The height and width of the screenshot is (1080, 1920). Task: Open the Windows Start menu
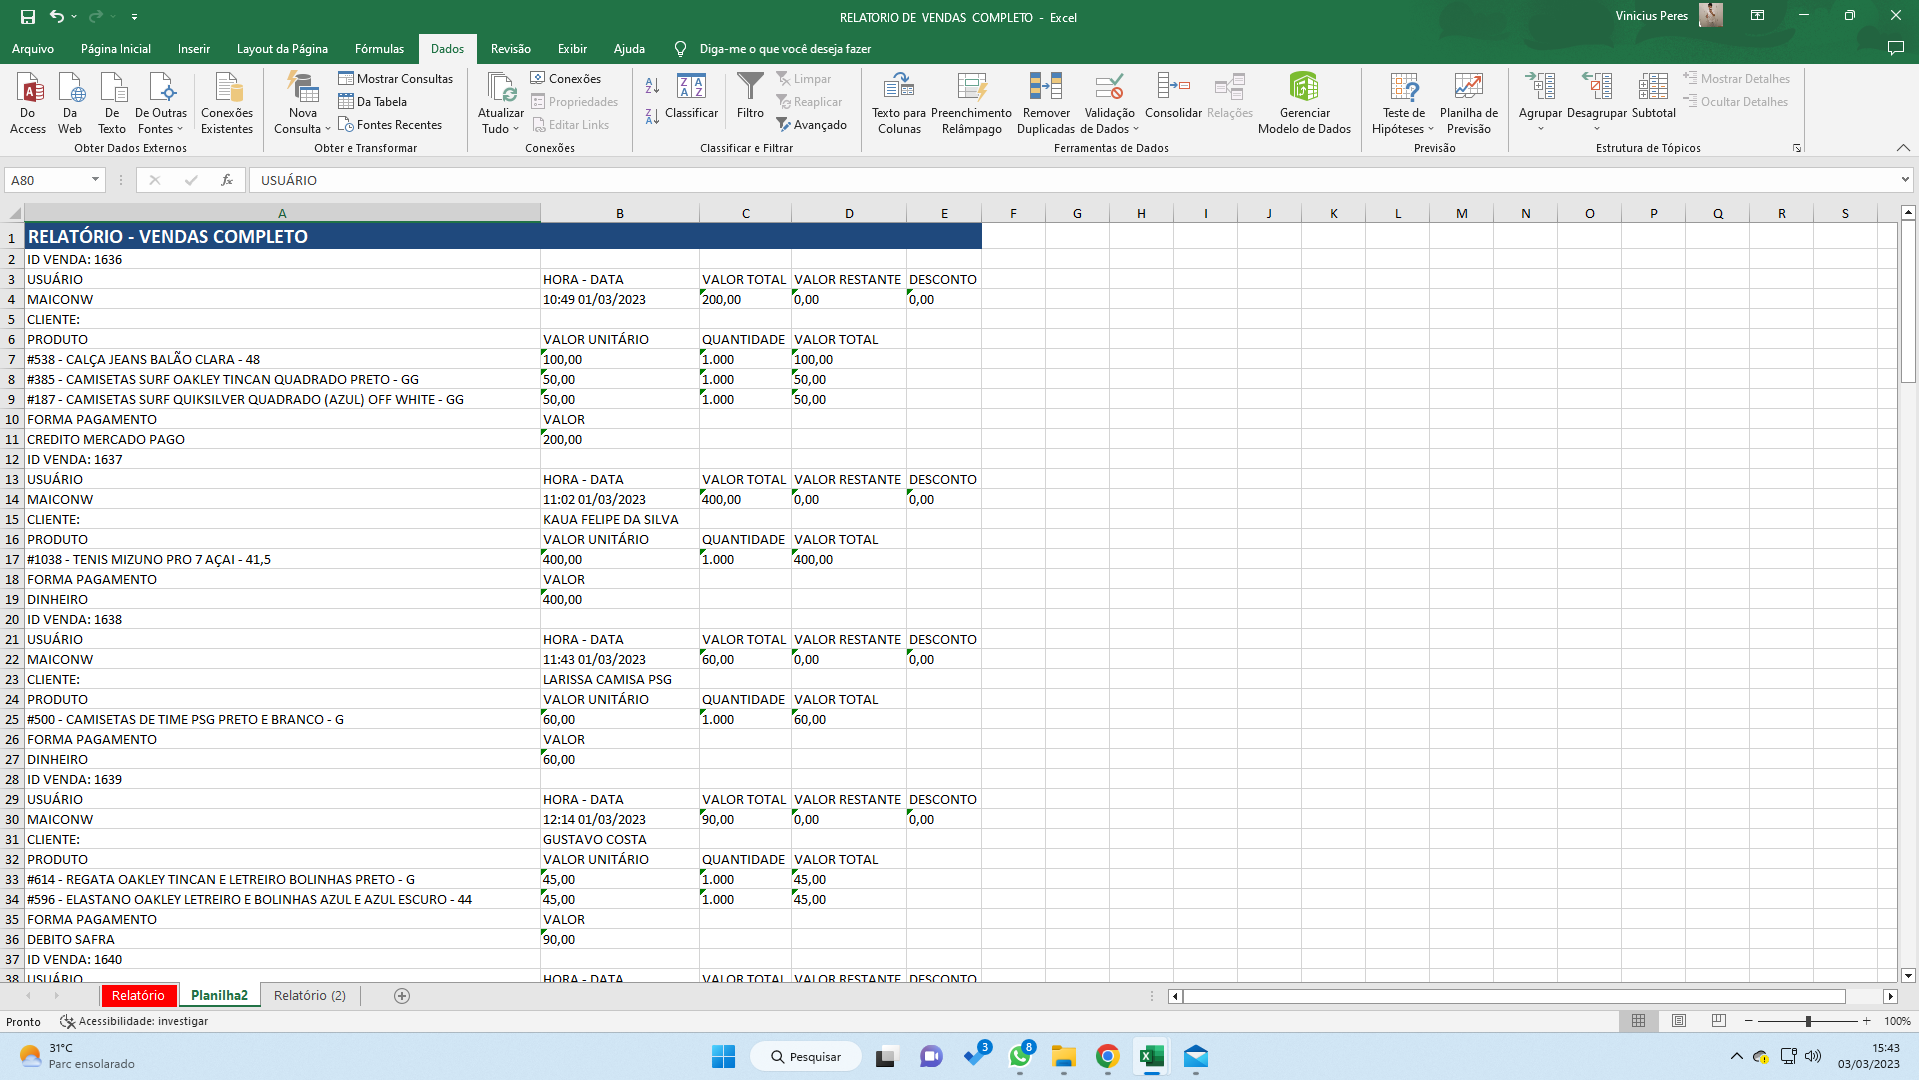tap(723, 1056)
